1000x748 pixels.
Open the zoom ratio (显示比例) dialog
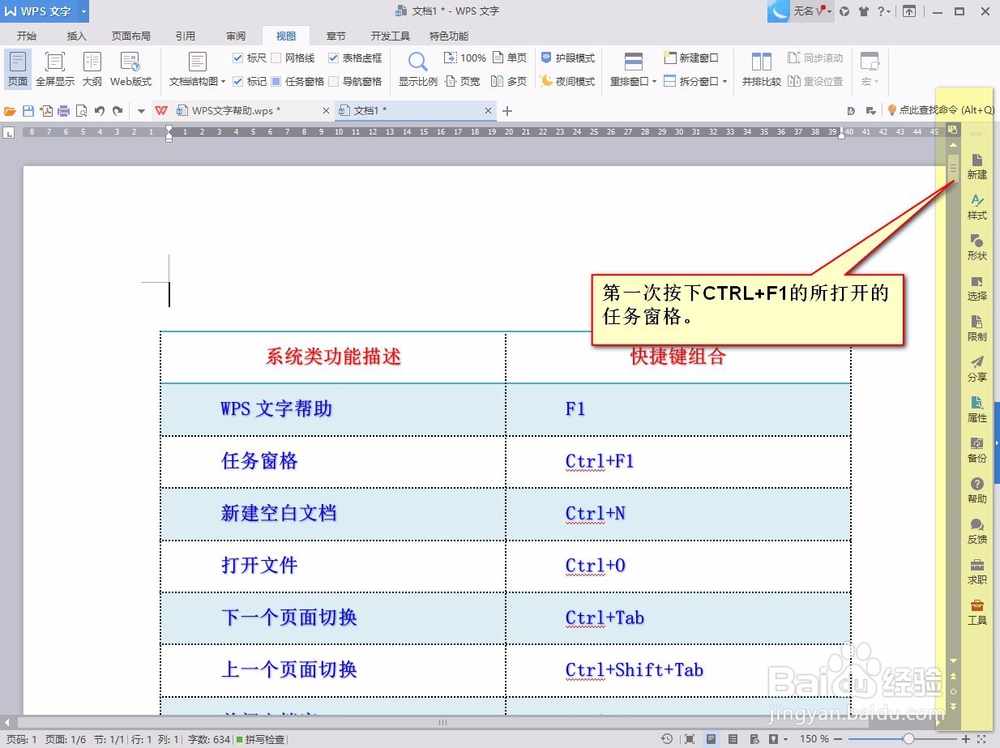point(418,69)
